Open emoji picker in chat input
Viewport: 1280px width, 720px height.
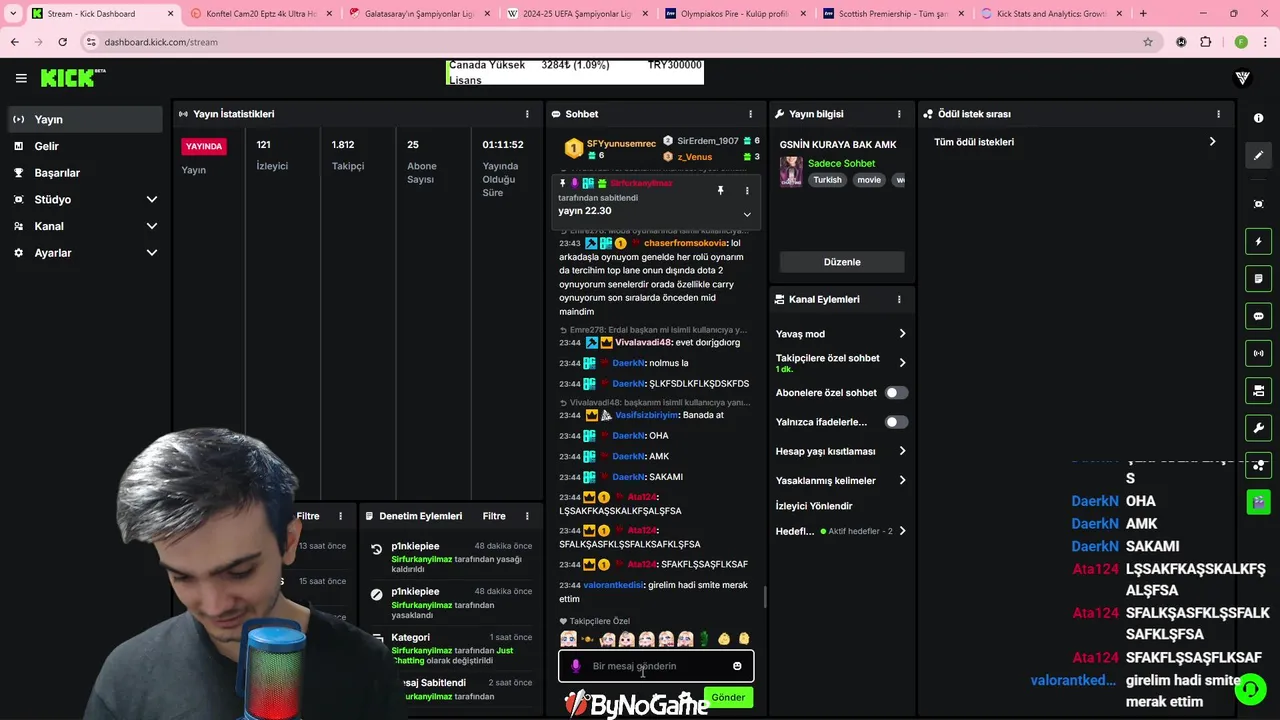click(x=737, y=666)
